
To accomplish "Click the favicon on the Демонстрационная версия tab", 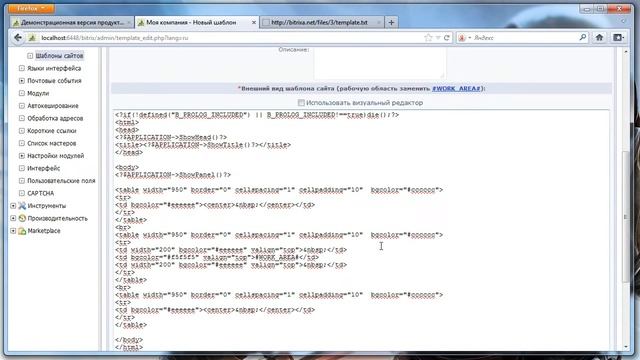I will [16, 22].
